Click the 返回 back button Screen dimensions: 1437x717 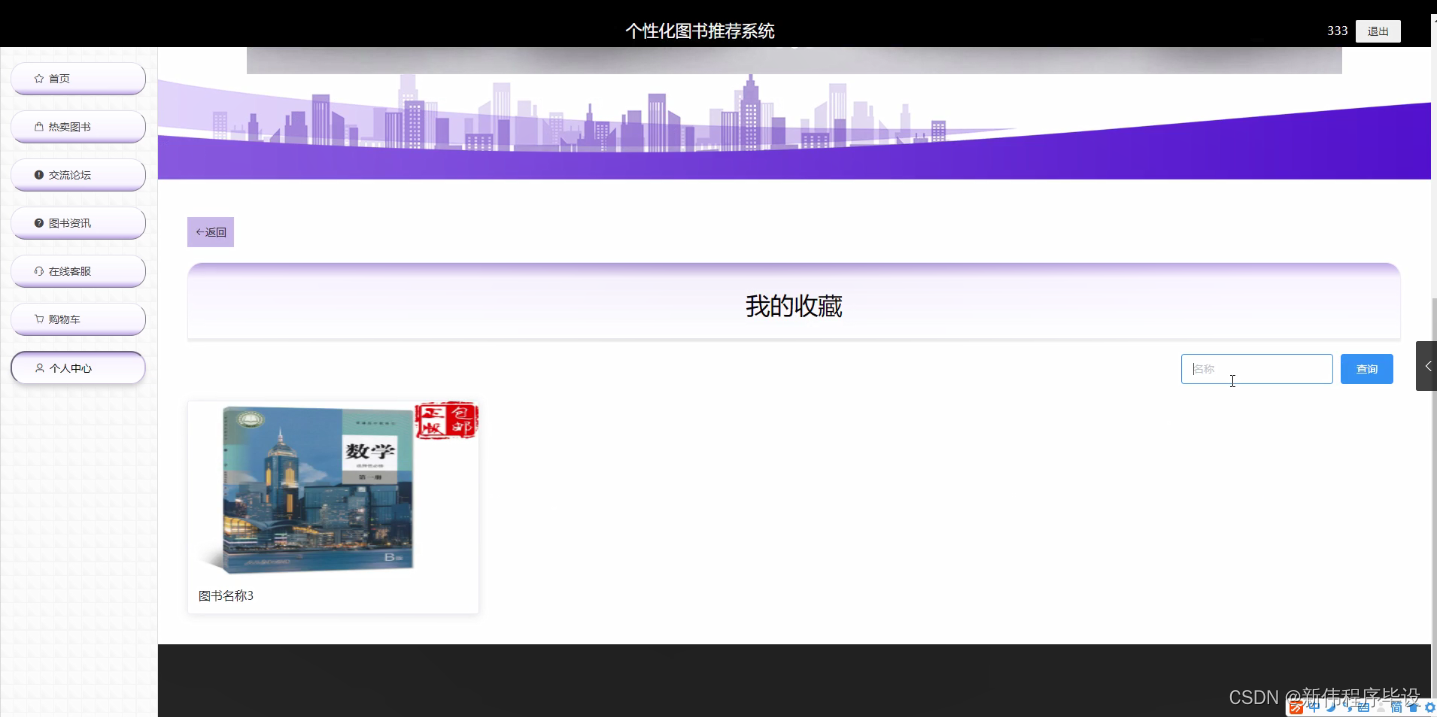[210, 231]
